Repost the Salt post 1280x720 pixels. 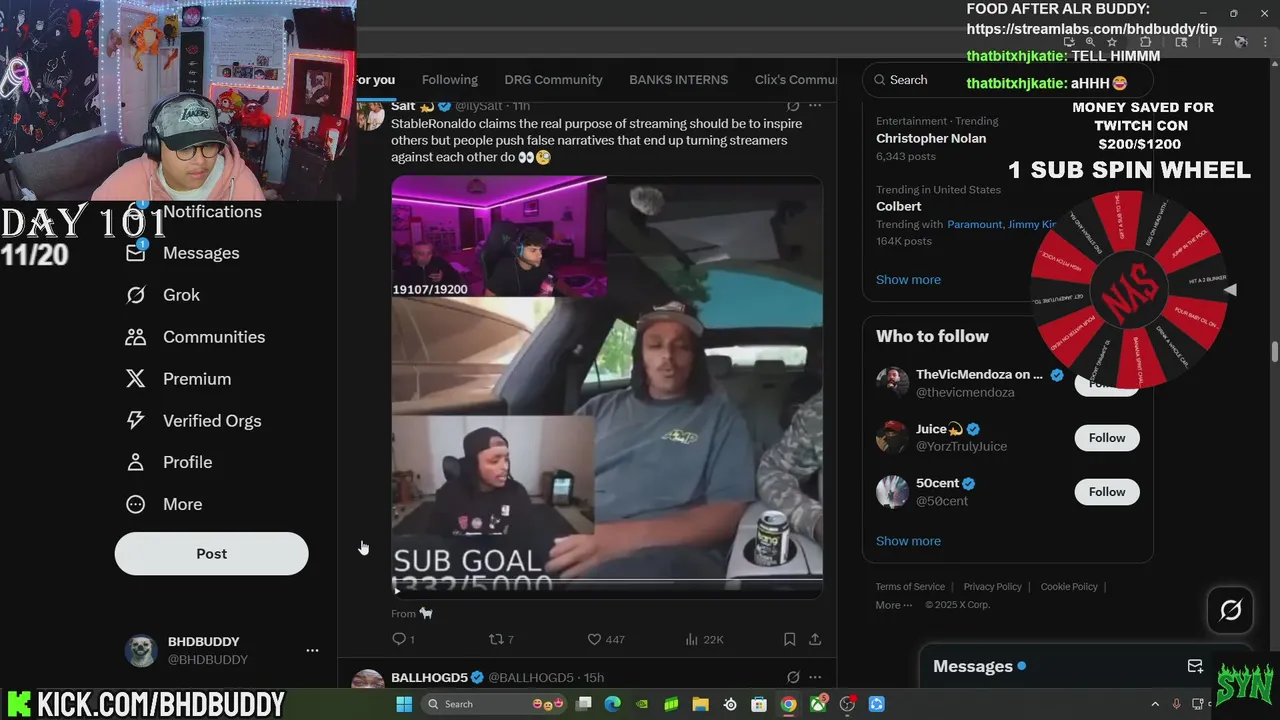(x=500, y=639)
